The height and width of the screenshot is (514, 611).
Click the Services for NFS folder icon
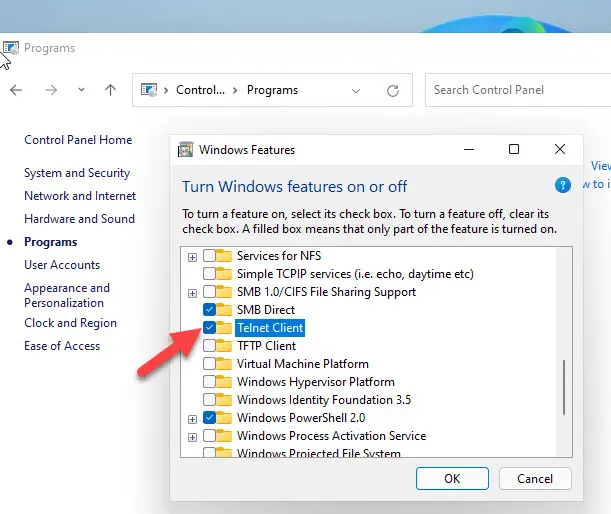point(224,256)
